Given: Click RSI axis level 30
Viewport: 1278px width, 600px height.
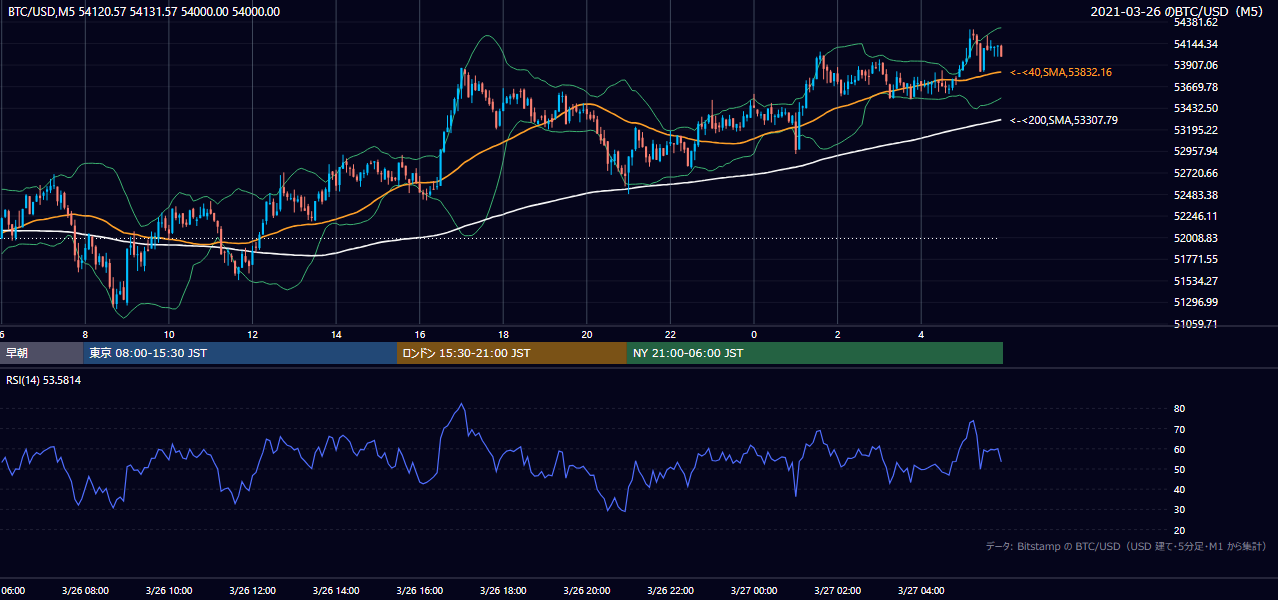Looking at the screenshot, I should point(1180,510).
